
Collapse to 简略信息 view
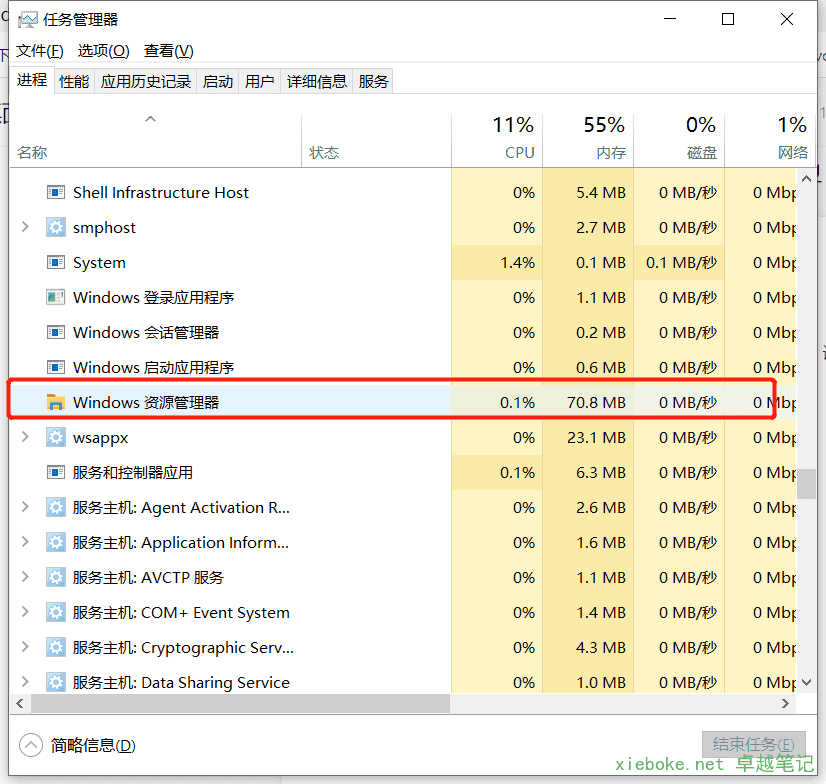point(78,745)
